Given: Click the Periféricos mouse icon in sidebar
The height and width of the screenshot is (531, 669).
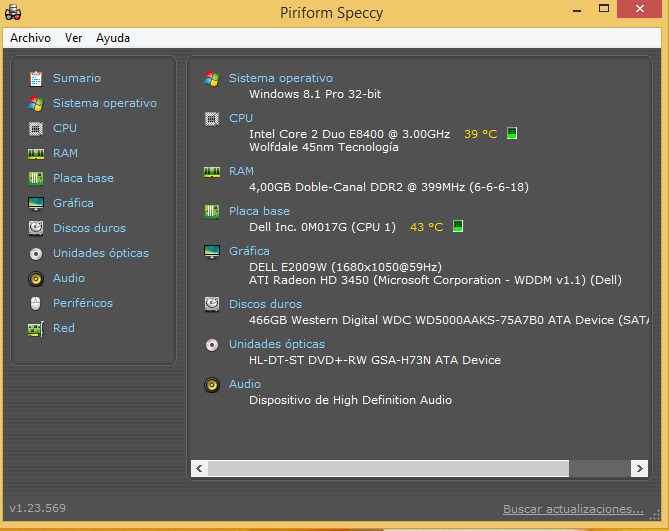Looking at the screenshot, I should click(x=36, y=304).
